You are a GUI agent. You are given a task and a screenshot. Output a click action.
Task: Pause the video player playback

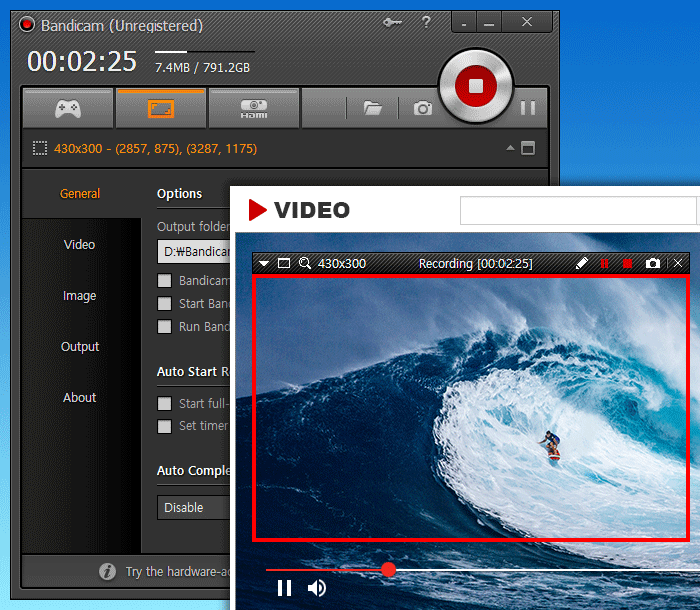tap(284, 588)
